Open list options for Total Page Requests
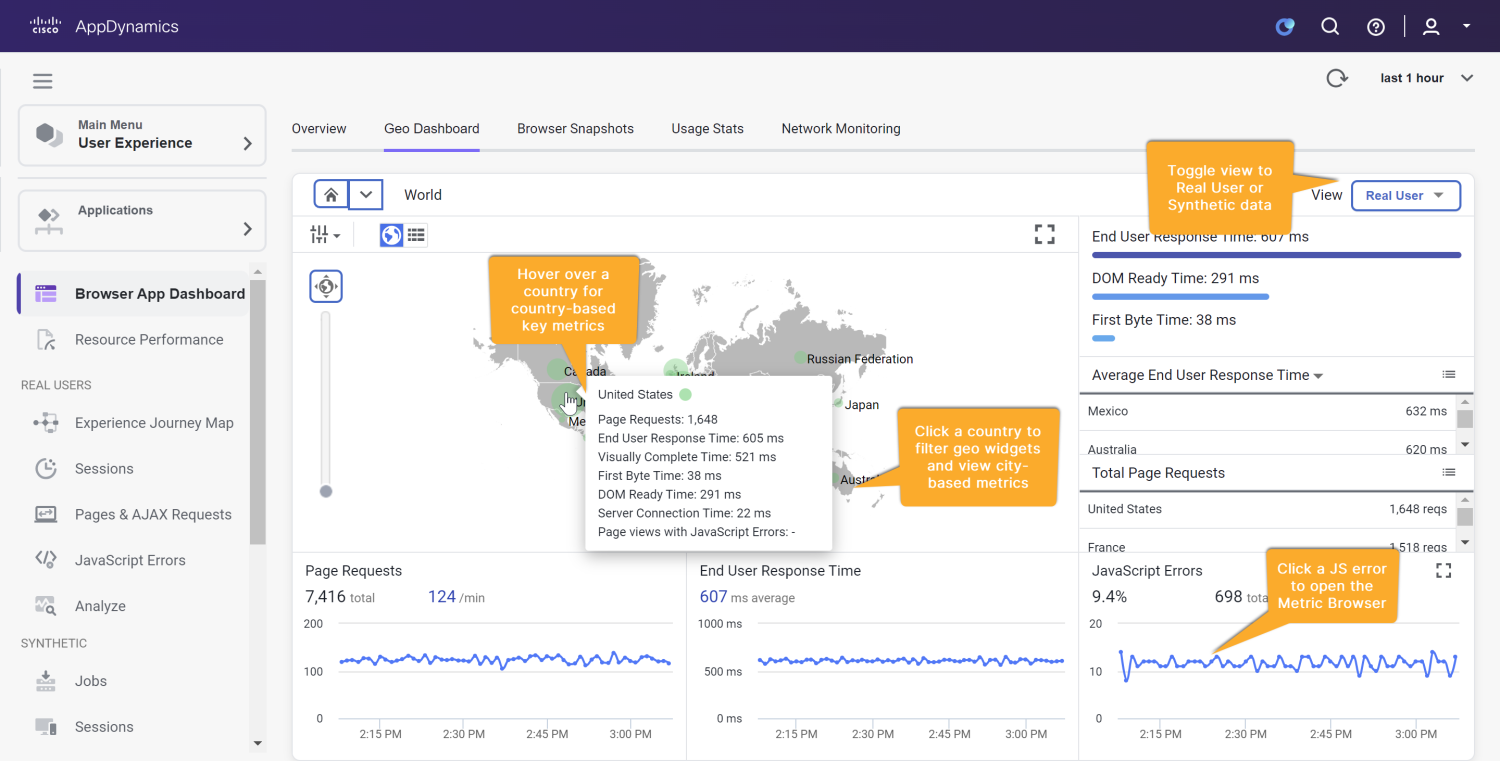The width and height of the screenshot is (1500, 761). [1449, 472]
